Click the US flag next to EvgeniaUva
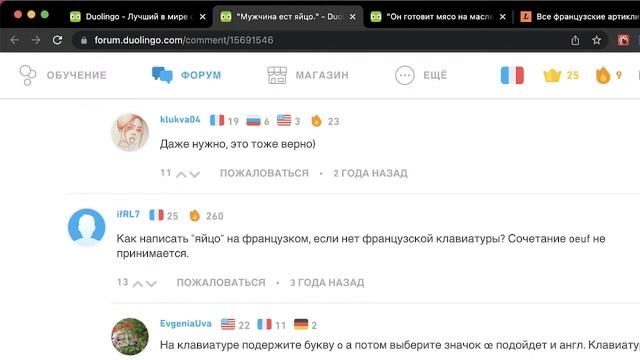The width and height of the screenshot is (640, 360). (x=228, y=324)
